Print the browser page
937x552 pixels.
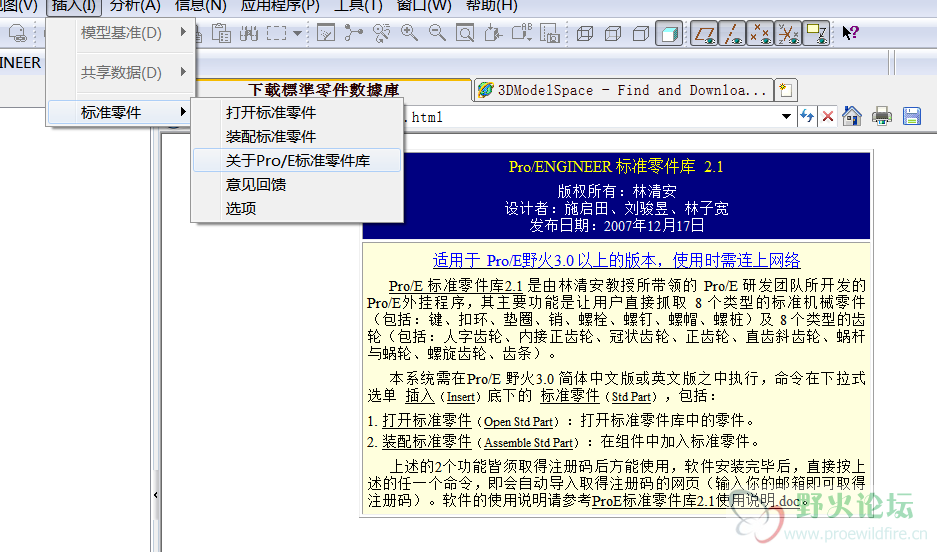click(x=881, y=116)
